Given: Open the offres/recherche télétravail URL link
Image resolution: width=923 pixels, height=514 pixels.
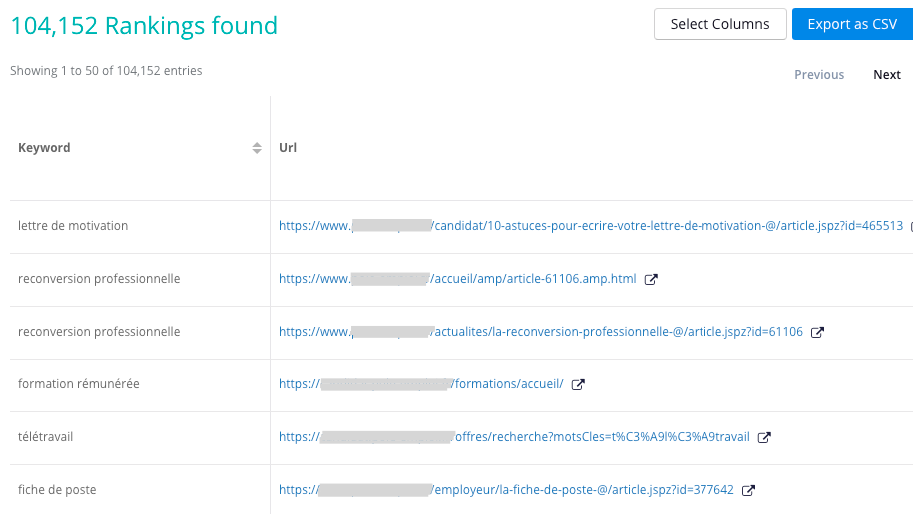Looking at the screenshot, I should click(514, 437).
